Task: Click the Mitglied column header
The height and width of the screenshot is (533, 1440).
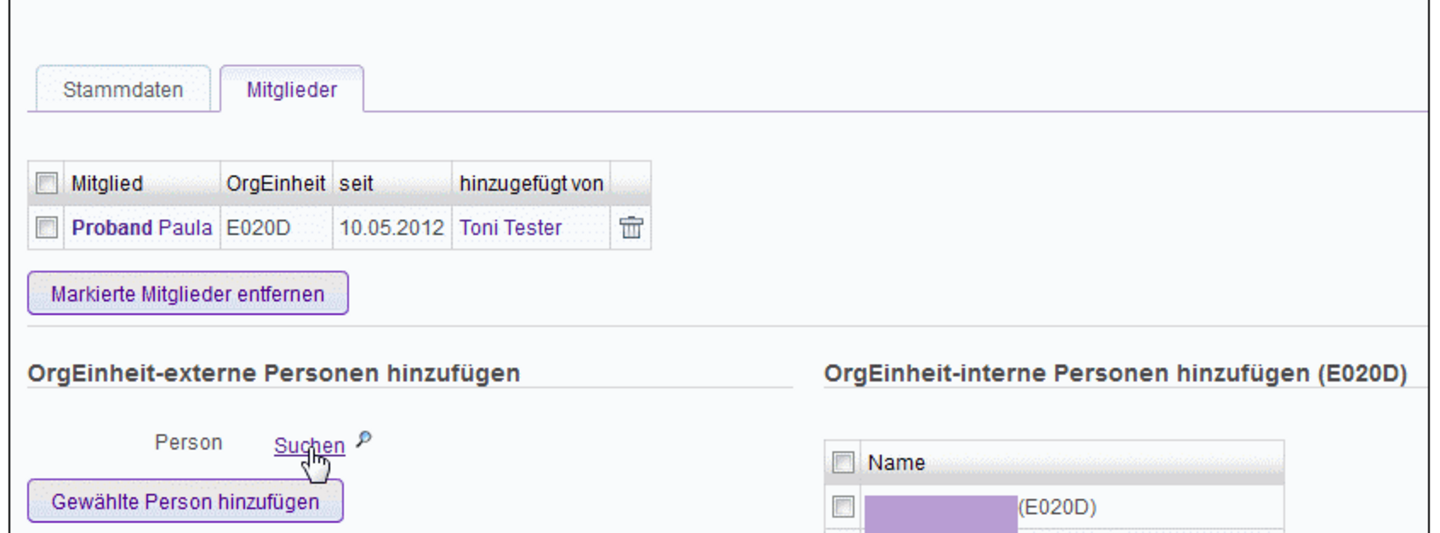Action: [107, 184]
